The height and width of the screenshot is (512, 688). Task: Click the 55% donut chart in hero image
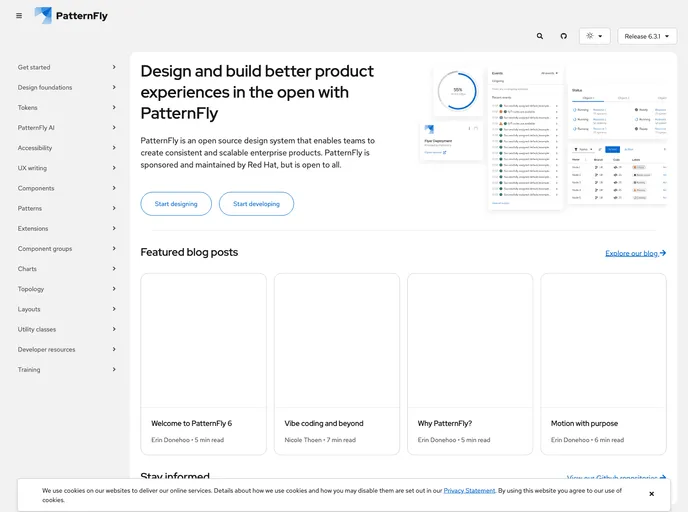click(457, 91)
